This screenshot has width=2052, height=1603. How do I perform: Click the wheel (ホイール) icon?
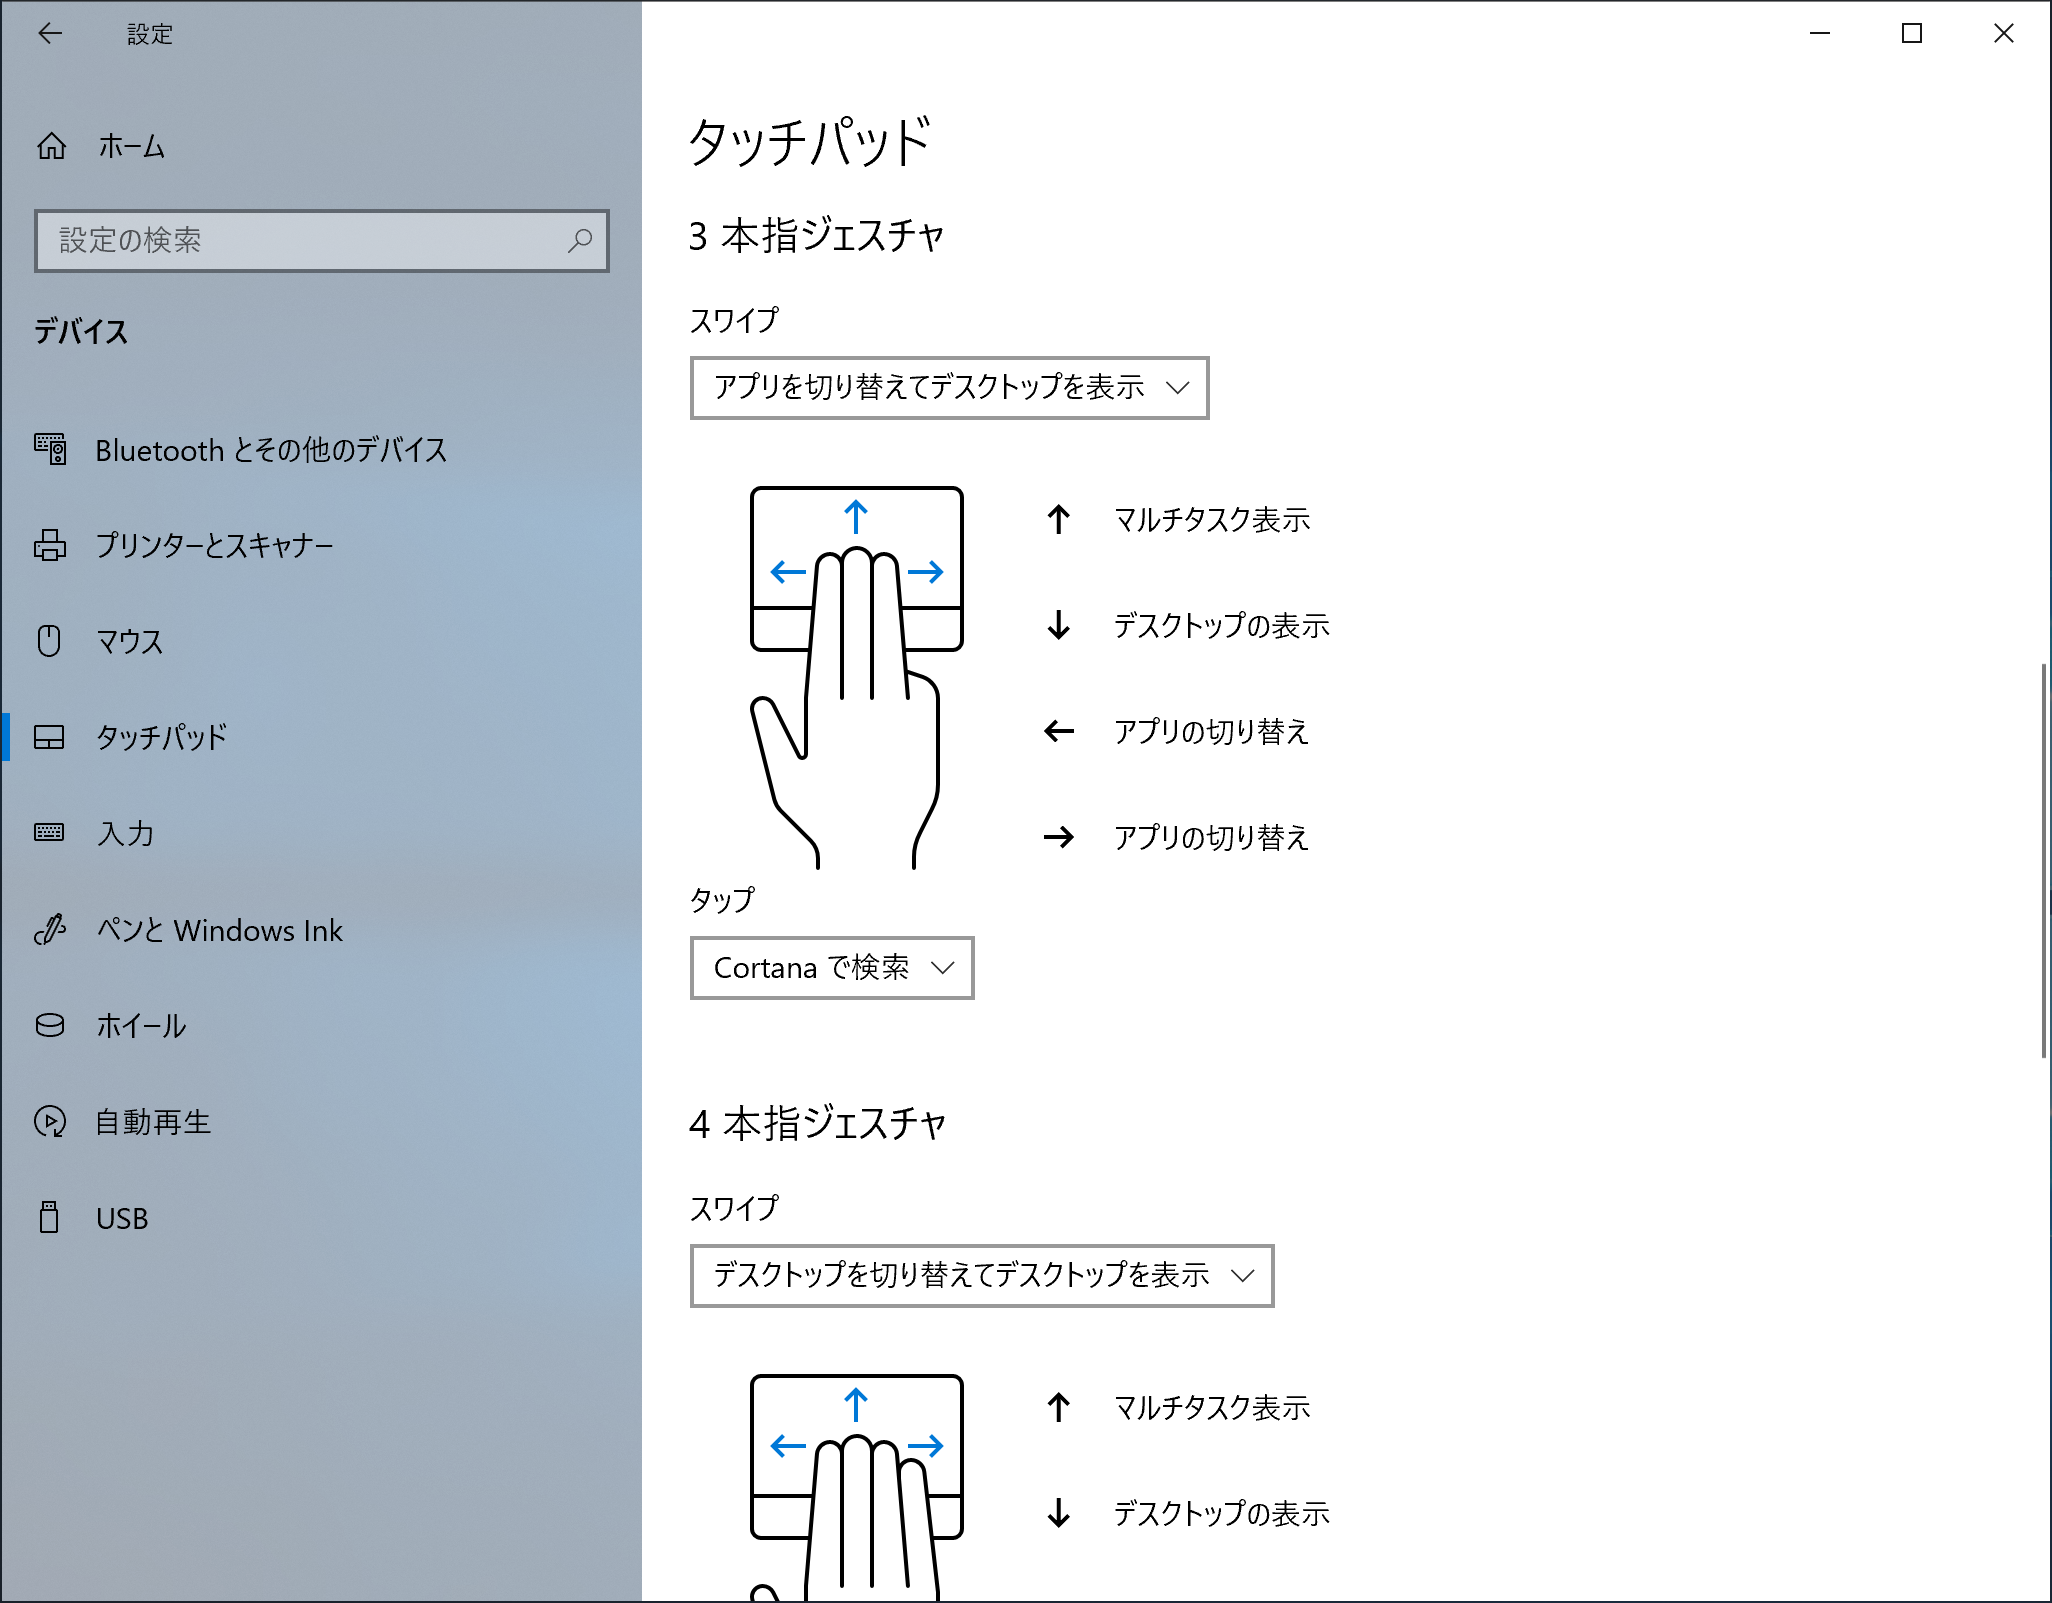50,1025
